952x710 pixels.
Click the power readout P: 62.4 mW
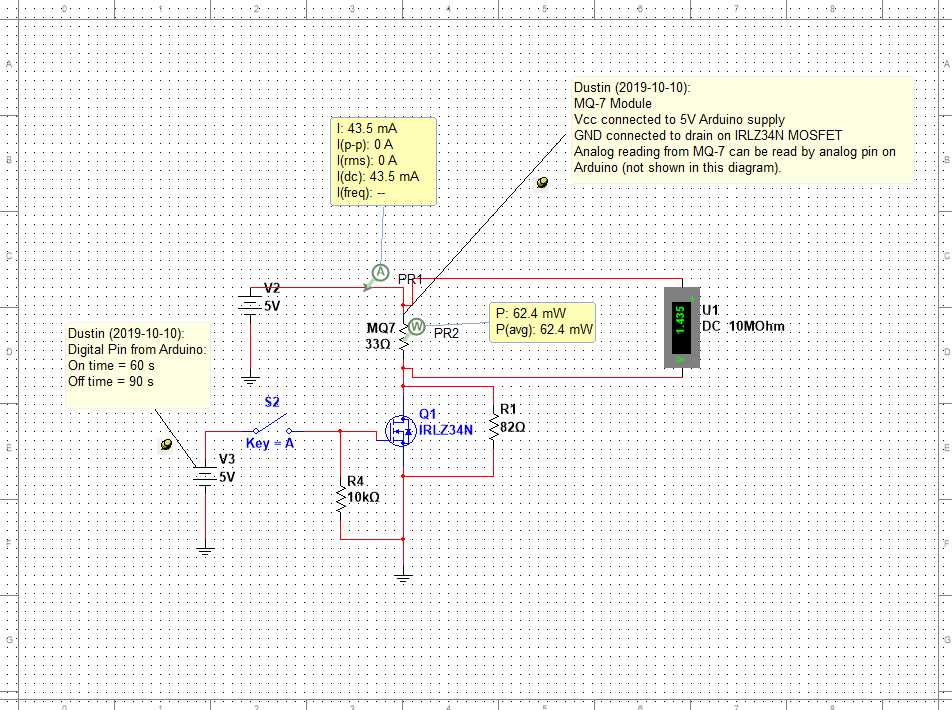coord(542,322)
